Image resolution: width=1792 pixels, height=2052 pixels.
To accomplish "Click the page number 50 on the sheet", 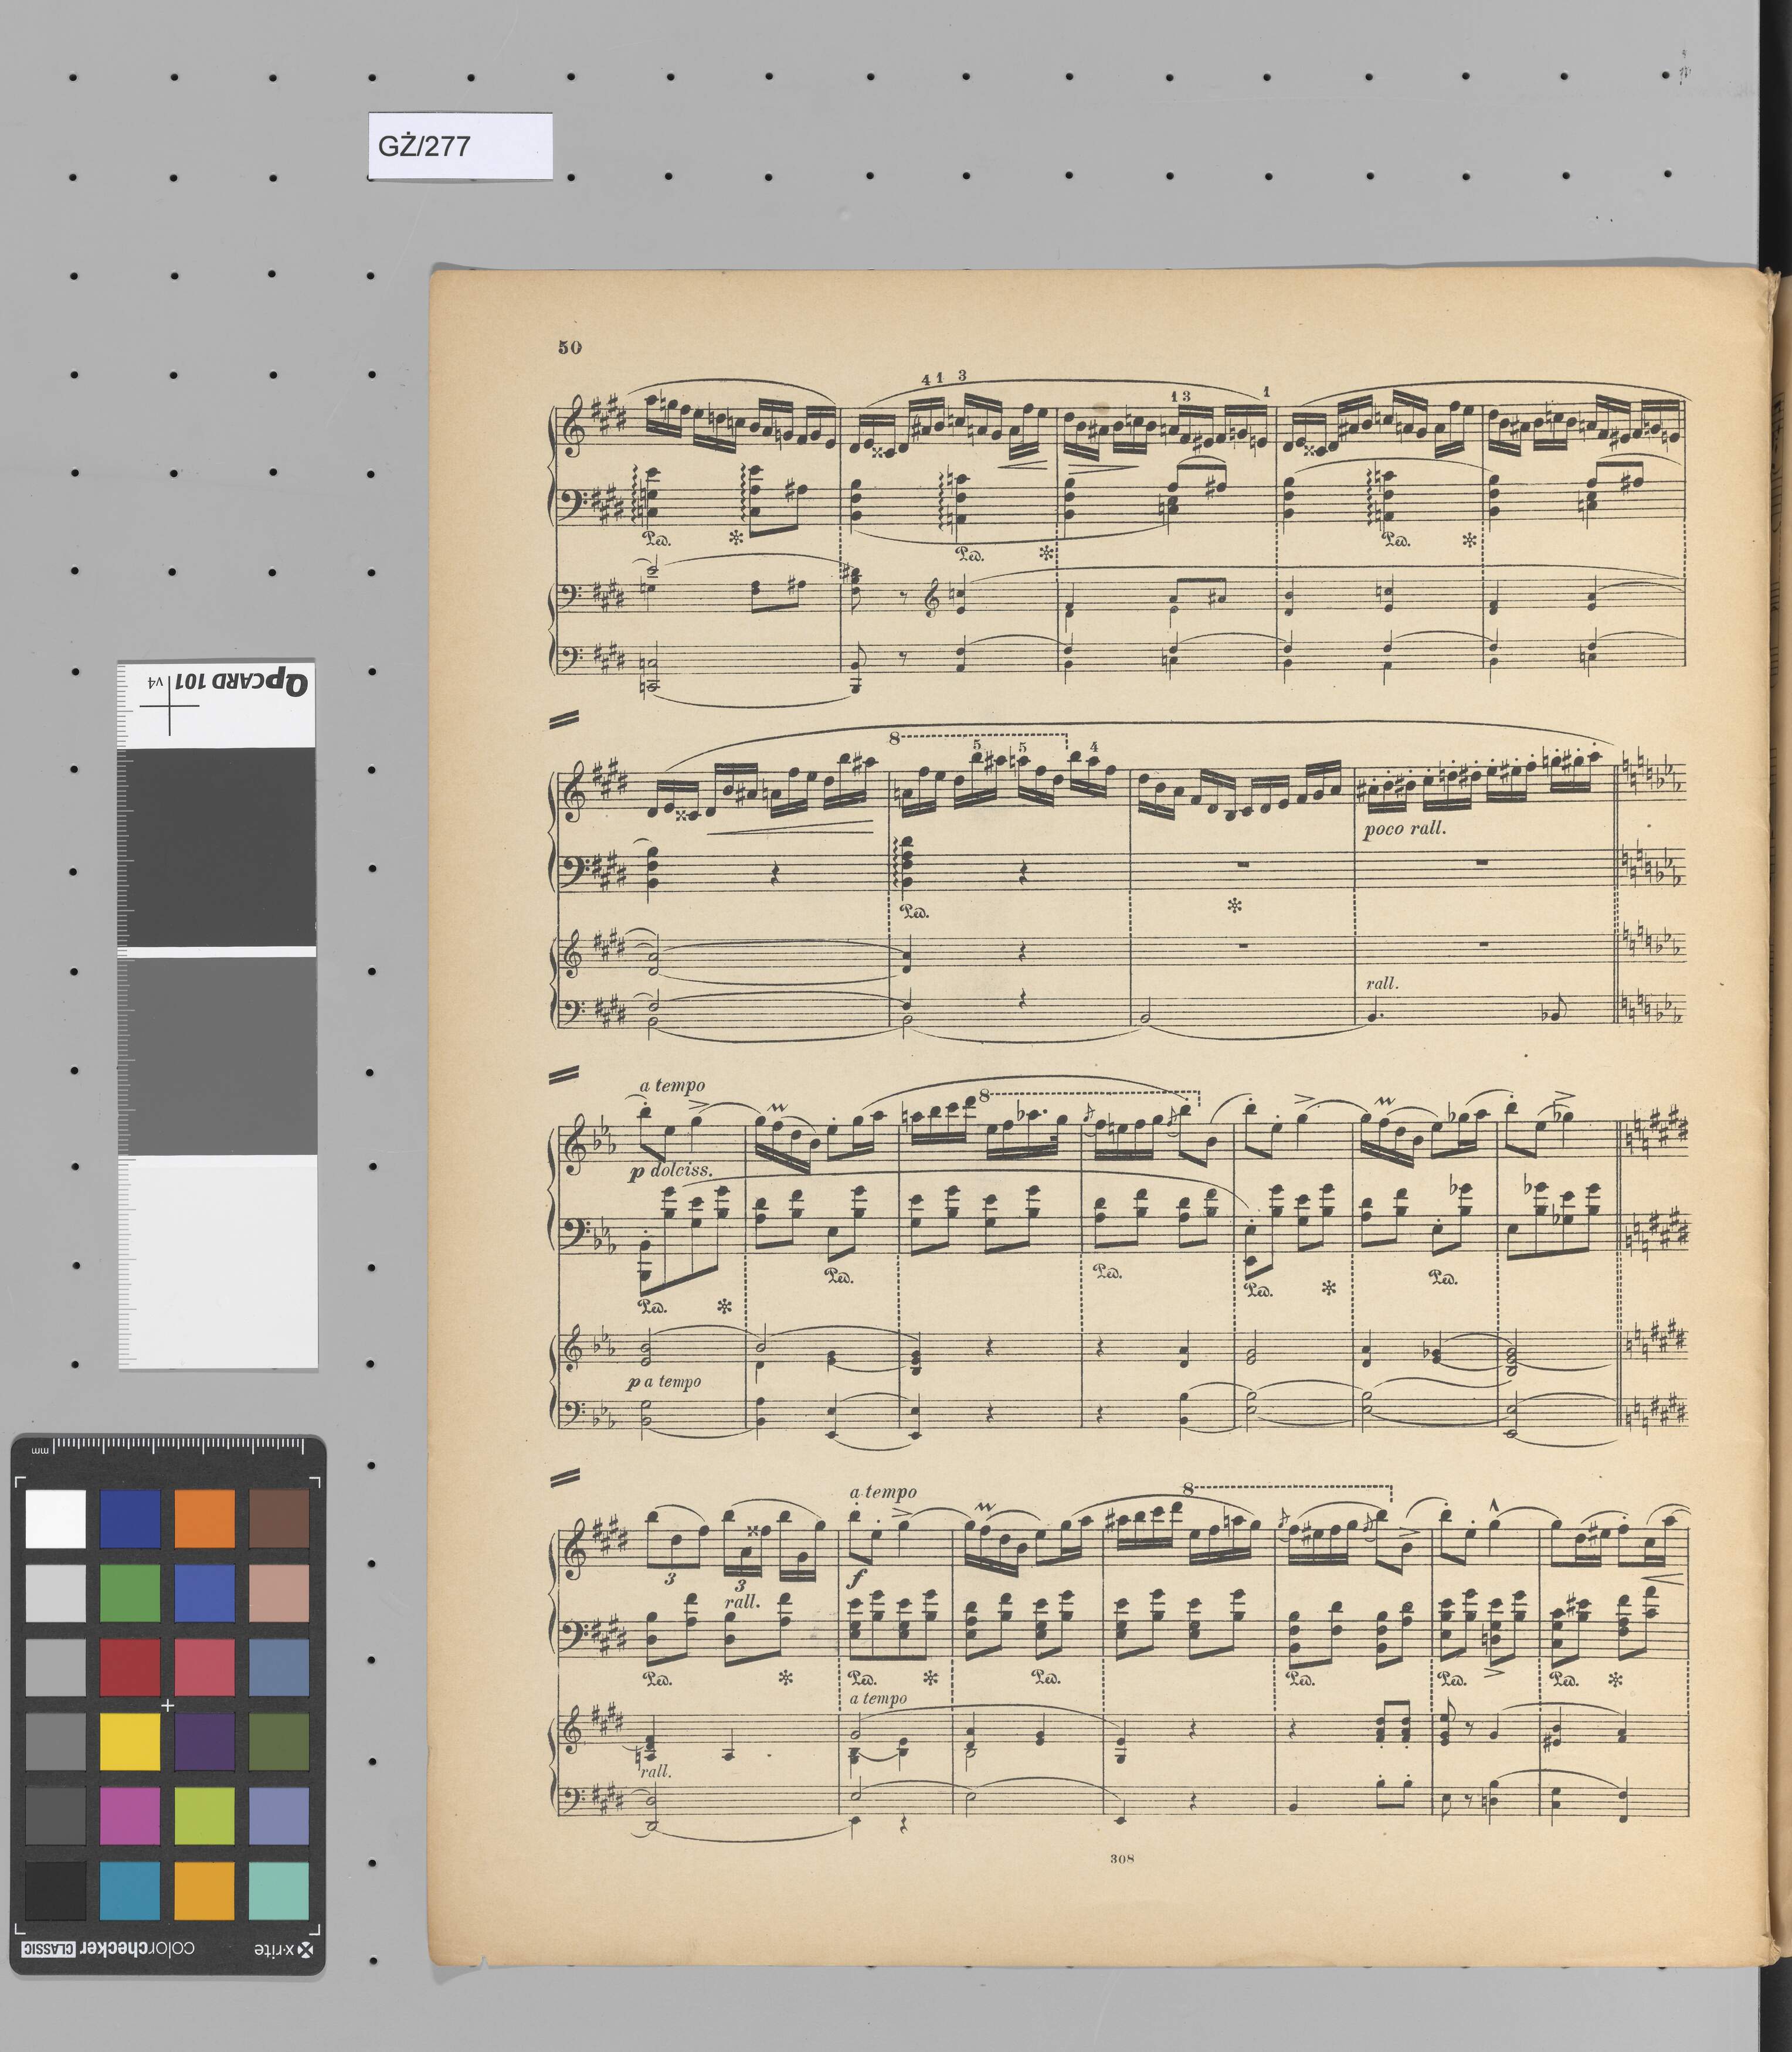I will point(570,347).
